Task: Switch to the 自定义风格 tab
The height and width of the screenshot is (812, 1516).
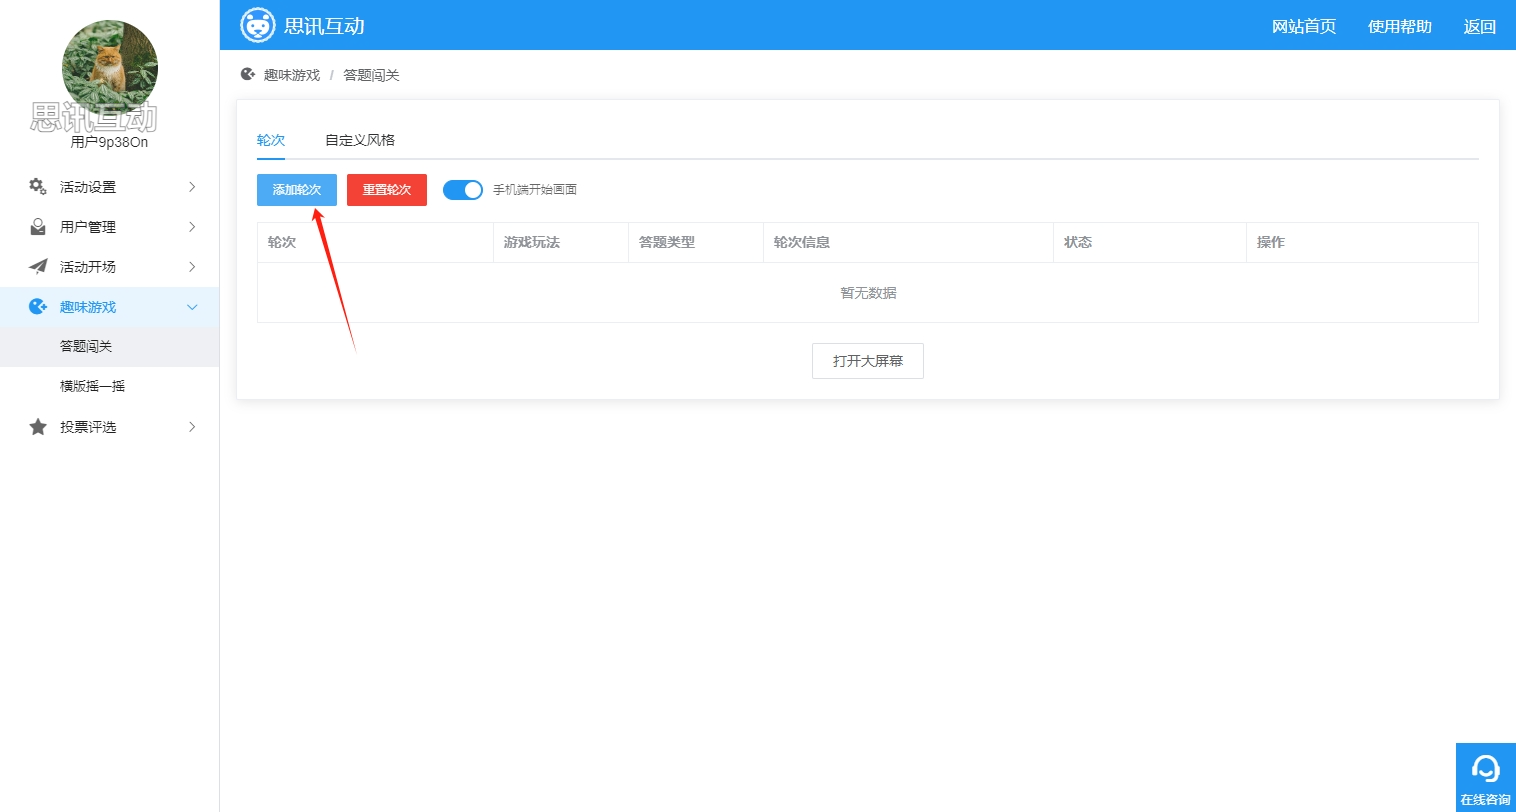Action: 360,140
